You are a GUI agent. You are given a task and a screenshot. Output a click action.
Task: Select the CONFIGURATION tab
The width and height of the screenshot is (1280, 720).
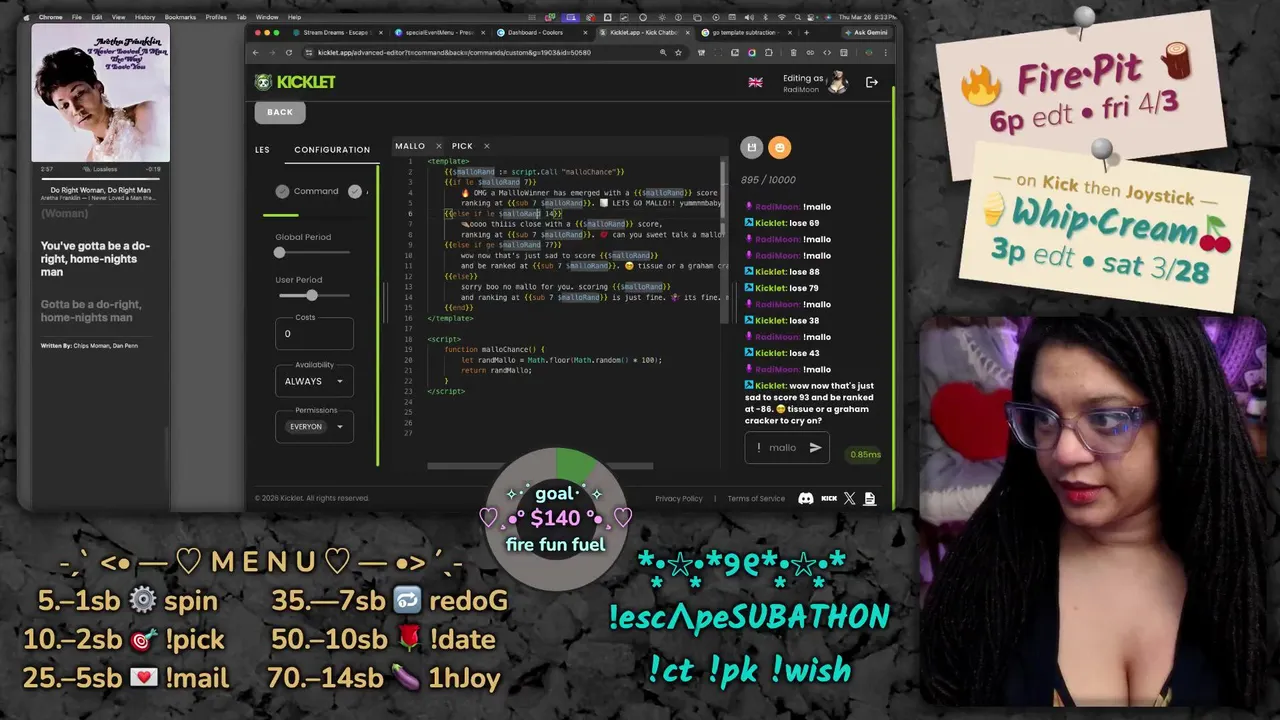pyautogui.click(x=332, y=150)
